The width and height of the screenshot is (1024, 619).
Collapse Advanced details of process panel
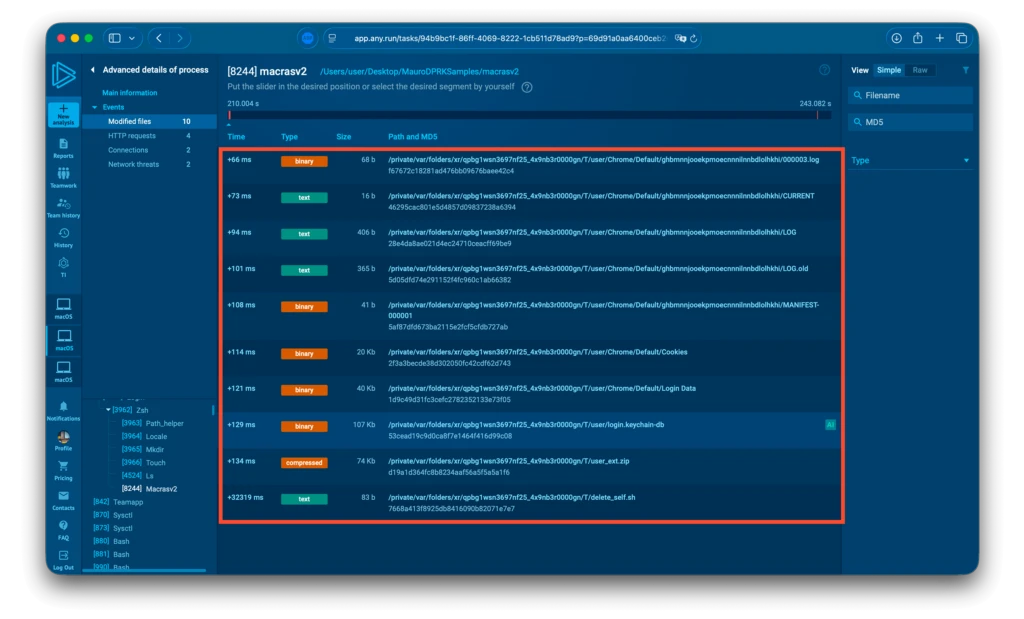[x=93, y=70]
